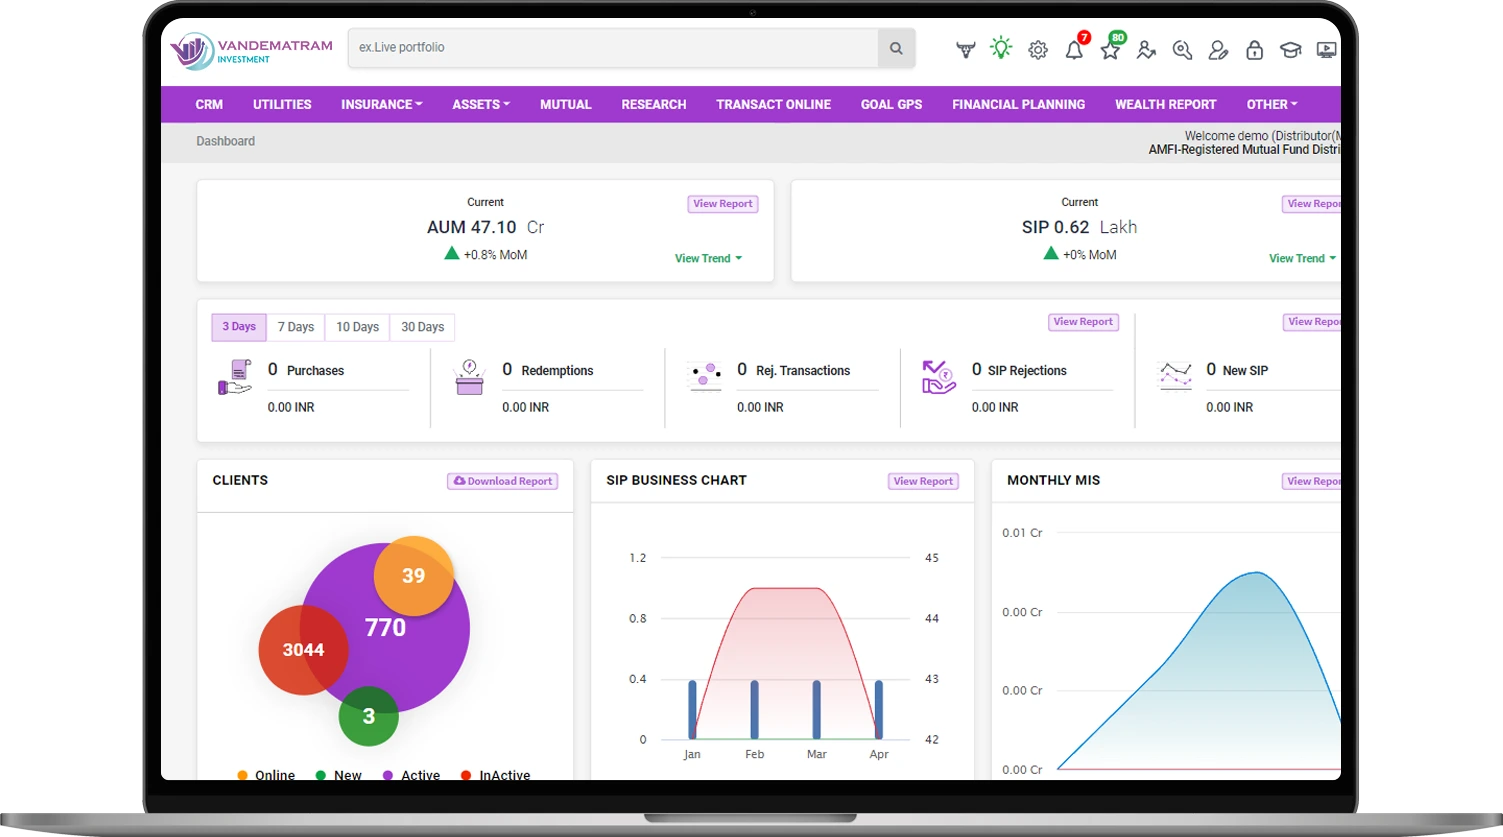Click the green SIP up triangle
This screenshot has height=837, width=1503.
[x=1051, y=253]
